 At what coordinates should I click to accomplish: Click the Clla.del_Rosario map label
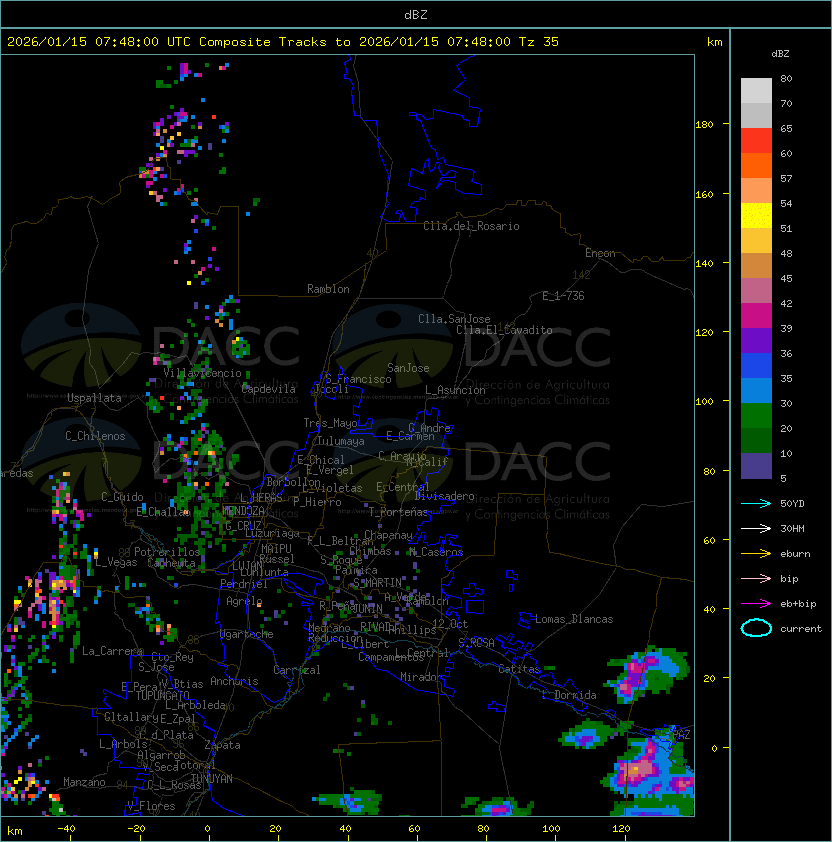point(471,226)
